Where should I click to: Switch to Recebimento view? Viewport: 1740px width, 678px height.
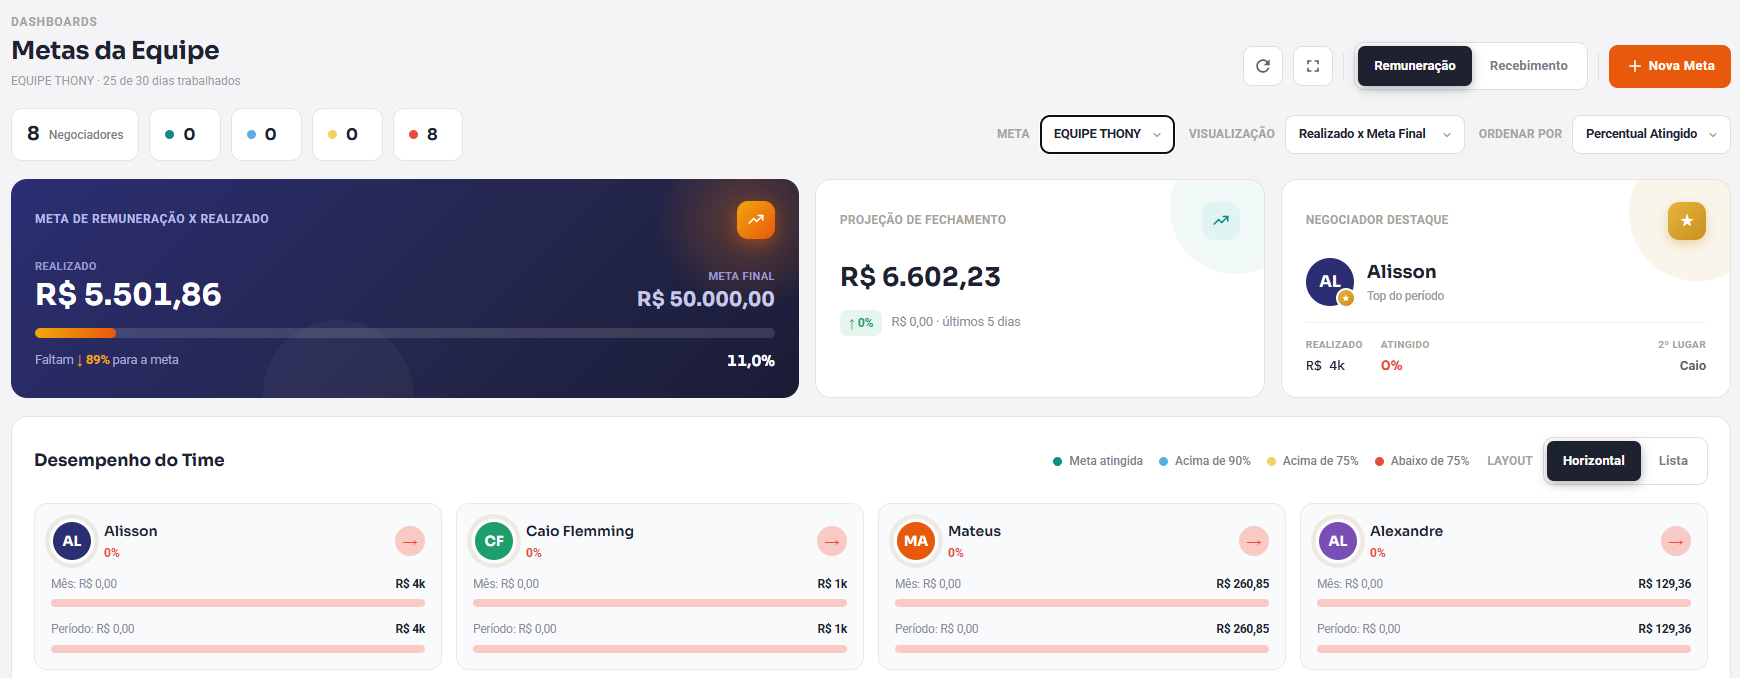click(1529, 66)
